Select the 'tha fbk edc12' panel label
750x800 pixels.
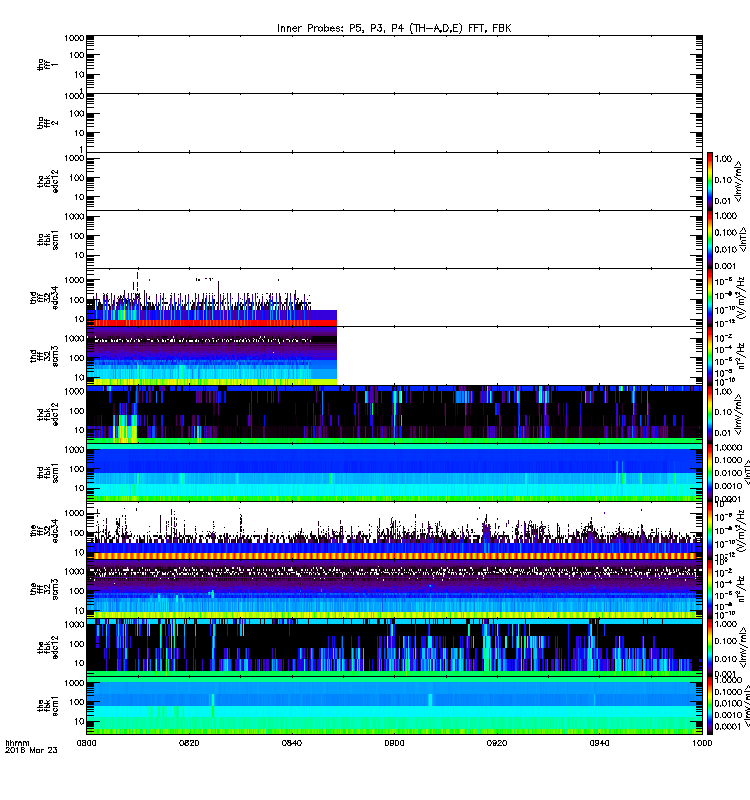click(47, 182)
